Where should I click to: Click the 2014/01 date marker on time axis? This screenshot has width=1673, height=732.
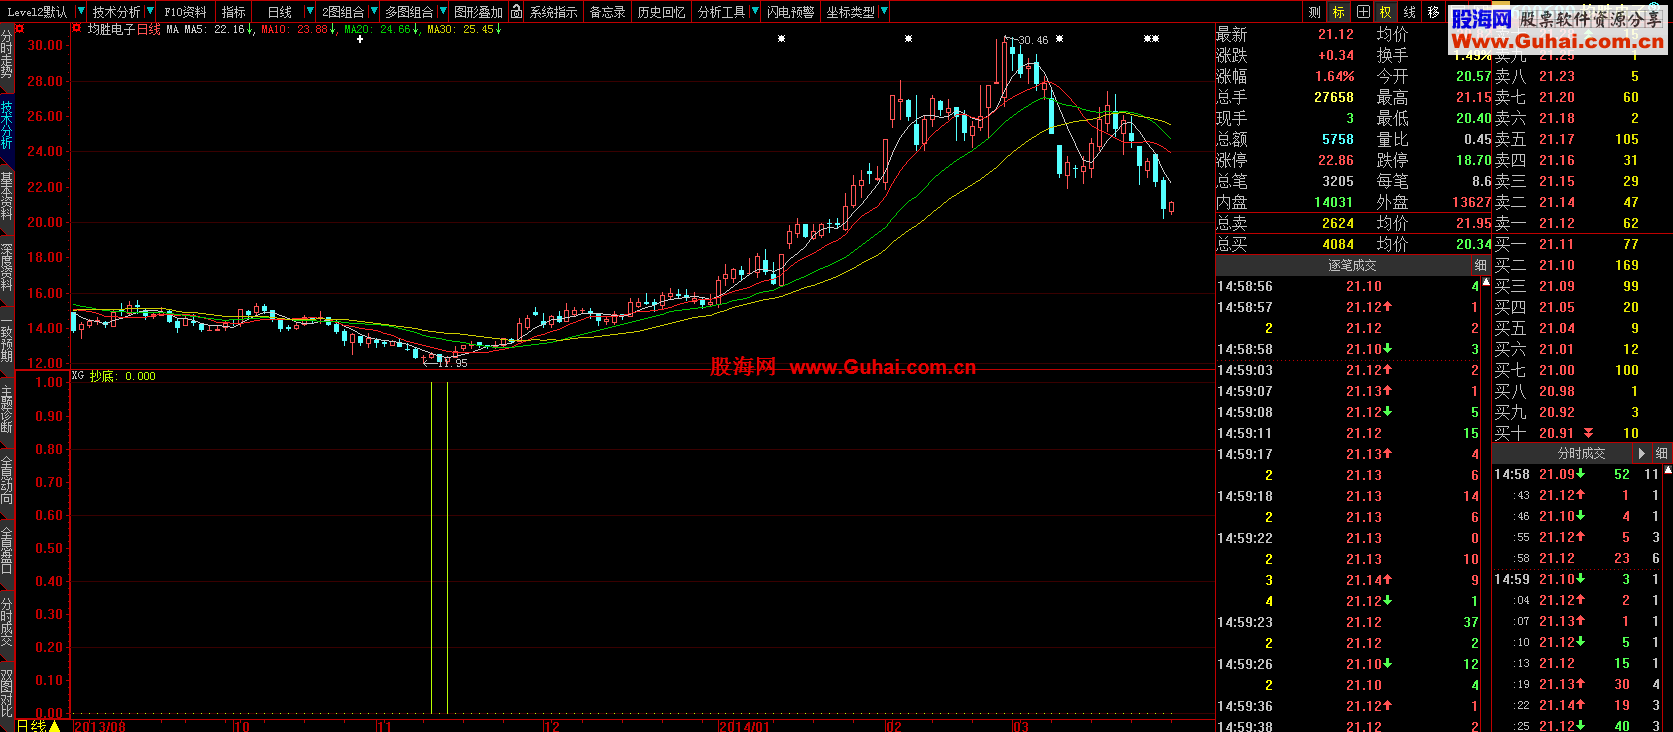745,726
